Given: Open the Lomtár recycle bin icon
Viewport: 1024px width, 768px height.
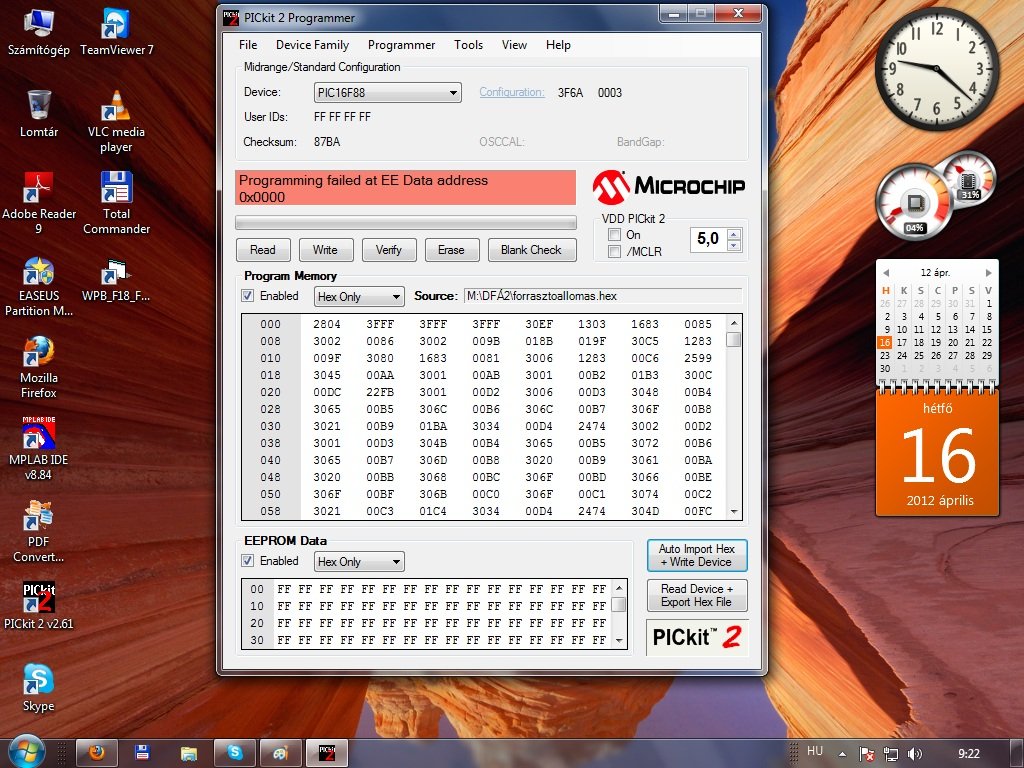Looking at the screenshot, I should point(39,114).
